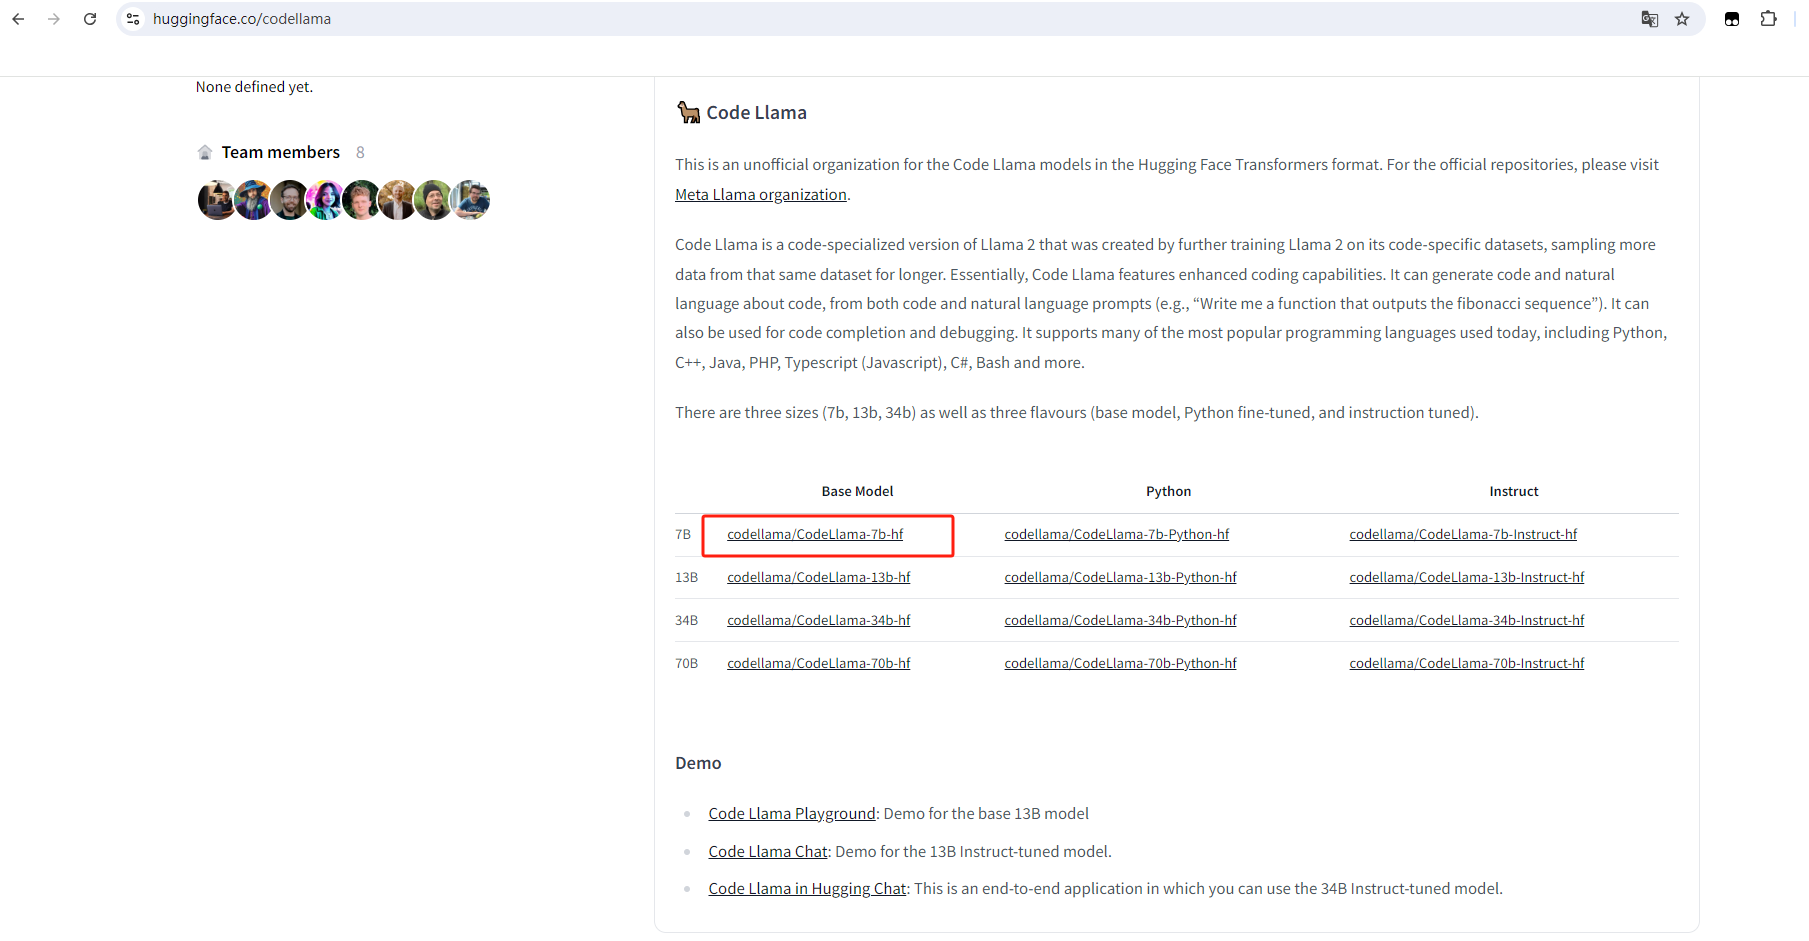Open the browser extensions puzzle menu
This screenshot has height=941, width=1809.
1768,19
